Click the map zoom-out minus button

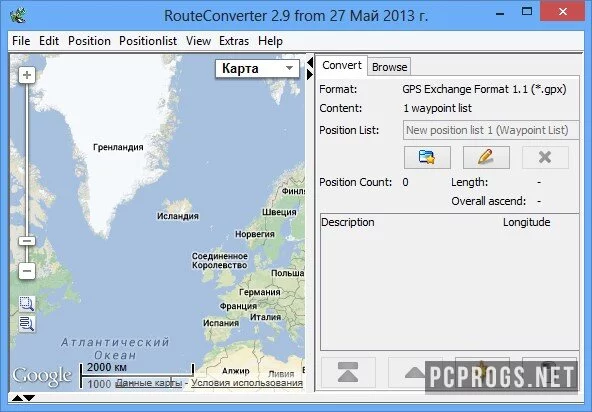point(27,271)
